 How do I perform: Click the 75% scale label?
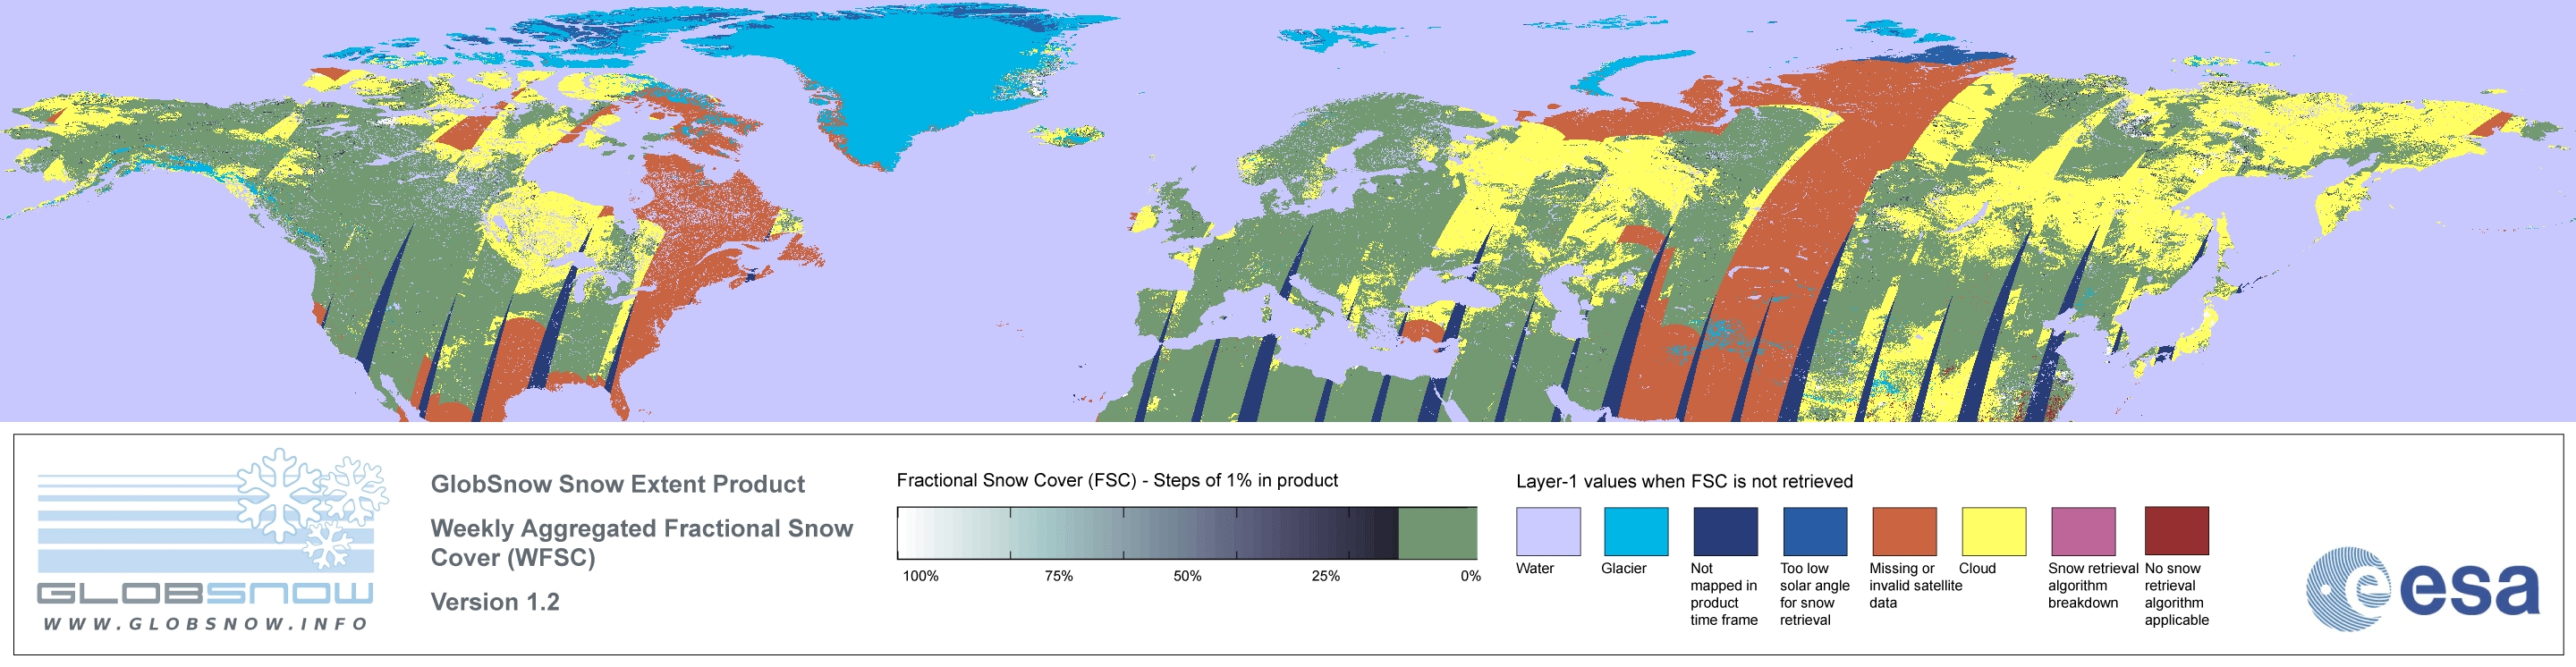[x=1059, y=576]
